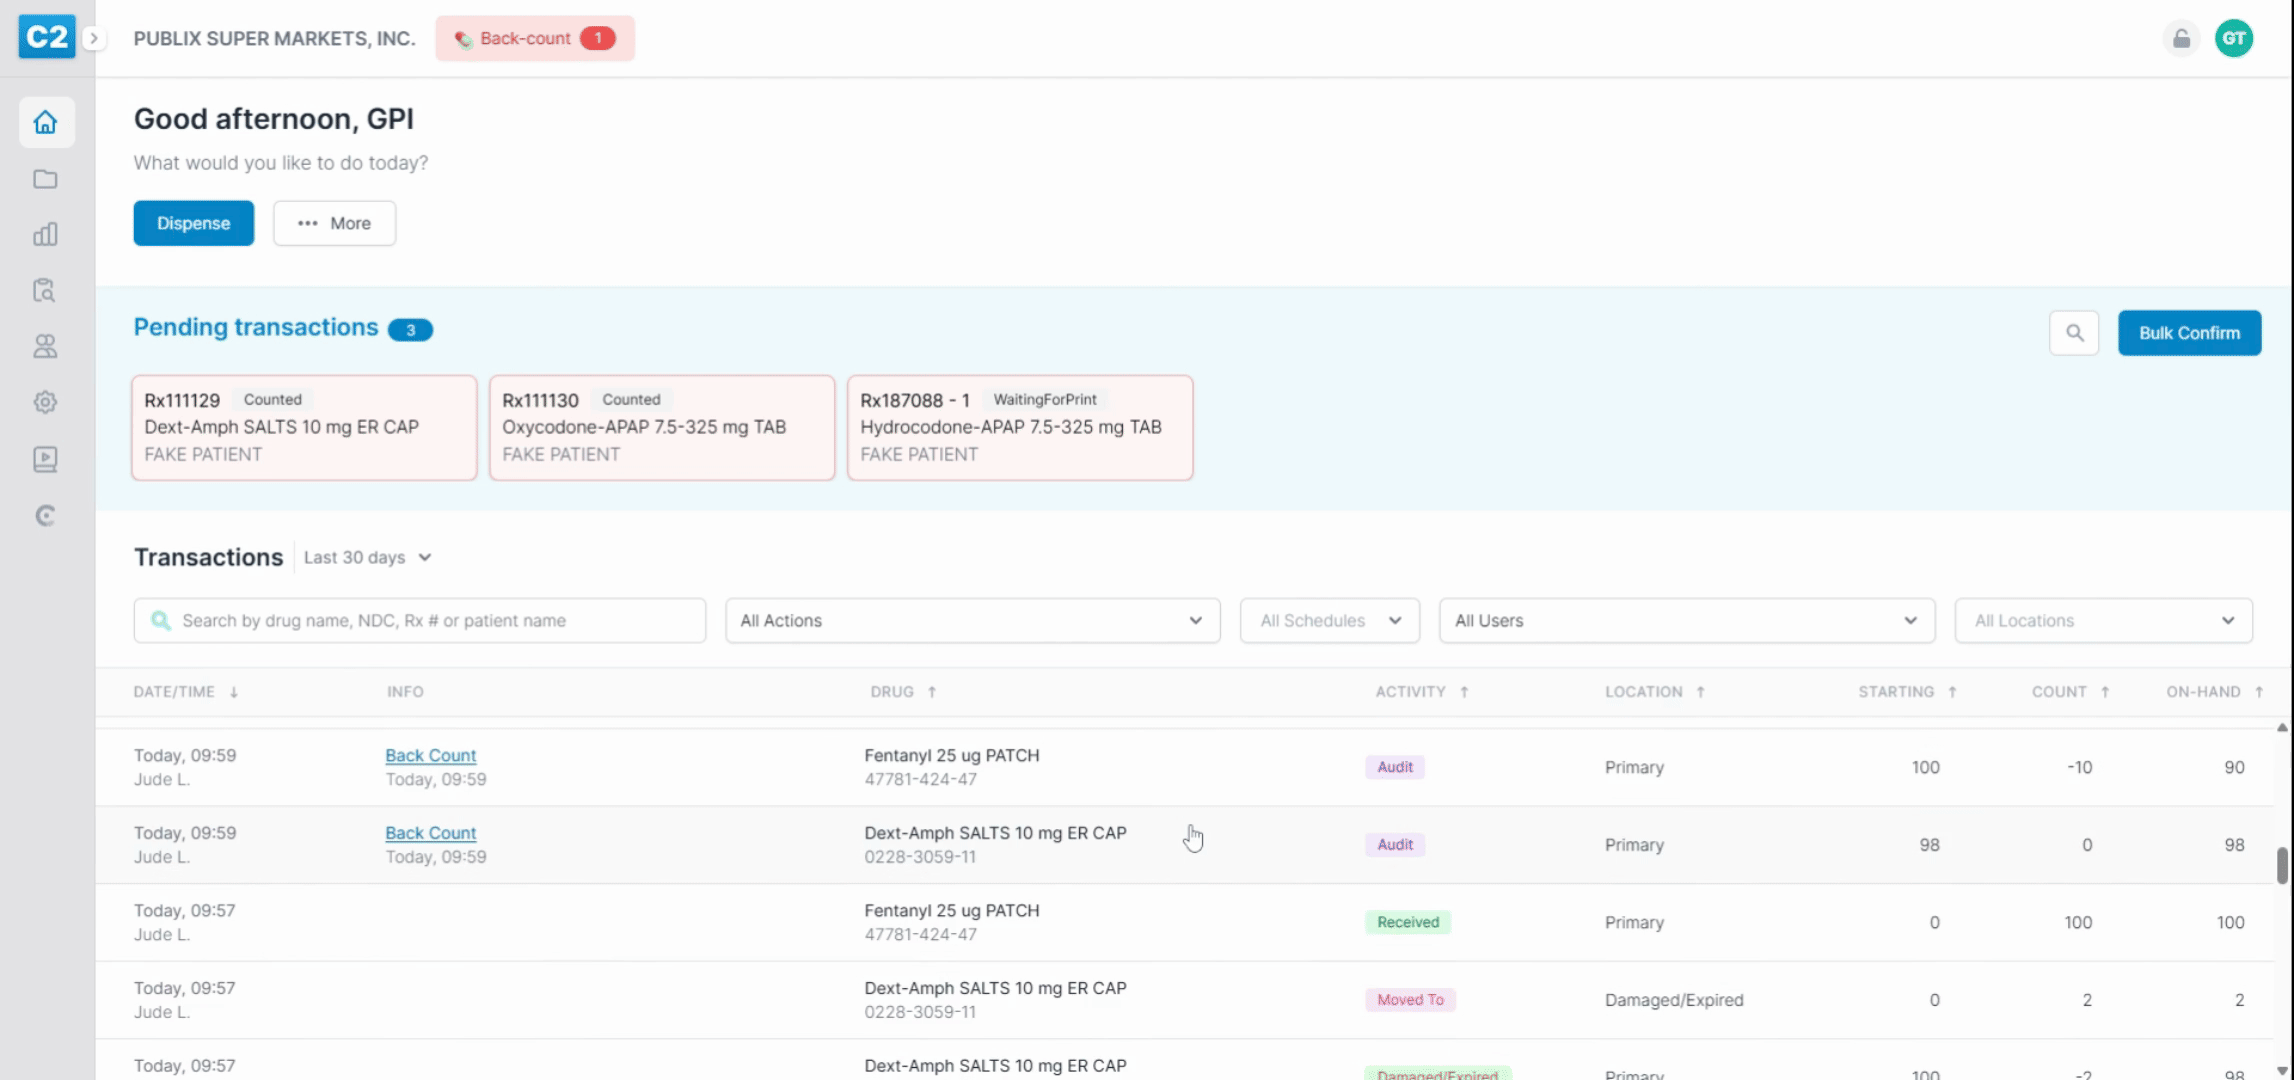Click the scrollbar up arrow of the table
Screen dimensions: 2294x1080
pos(2282,728)
